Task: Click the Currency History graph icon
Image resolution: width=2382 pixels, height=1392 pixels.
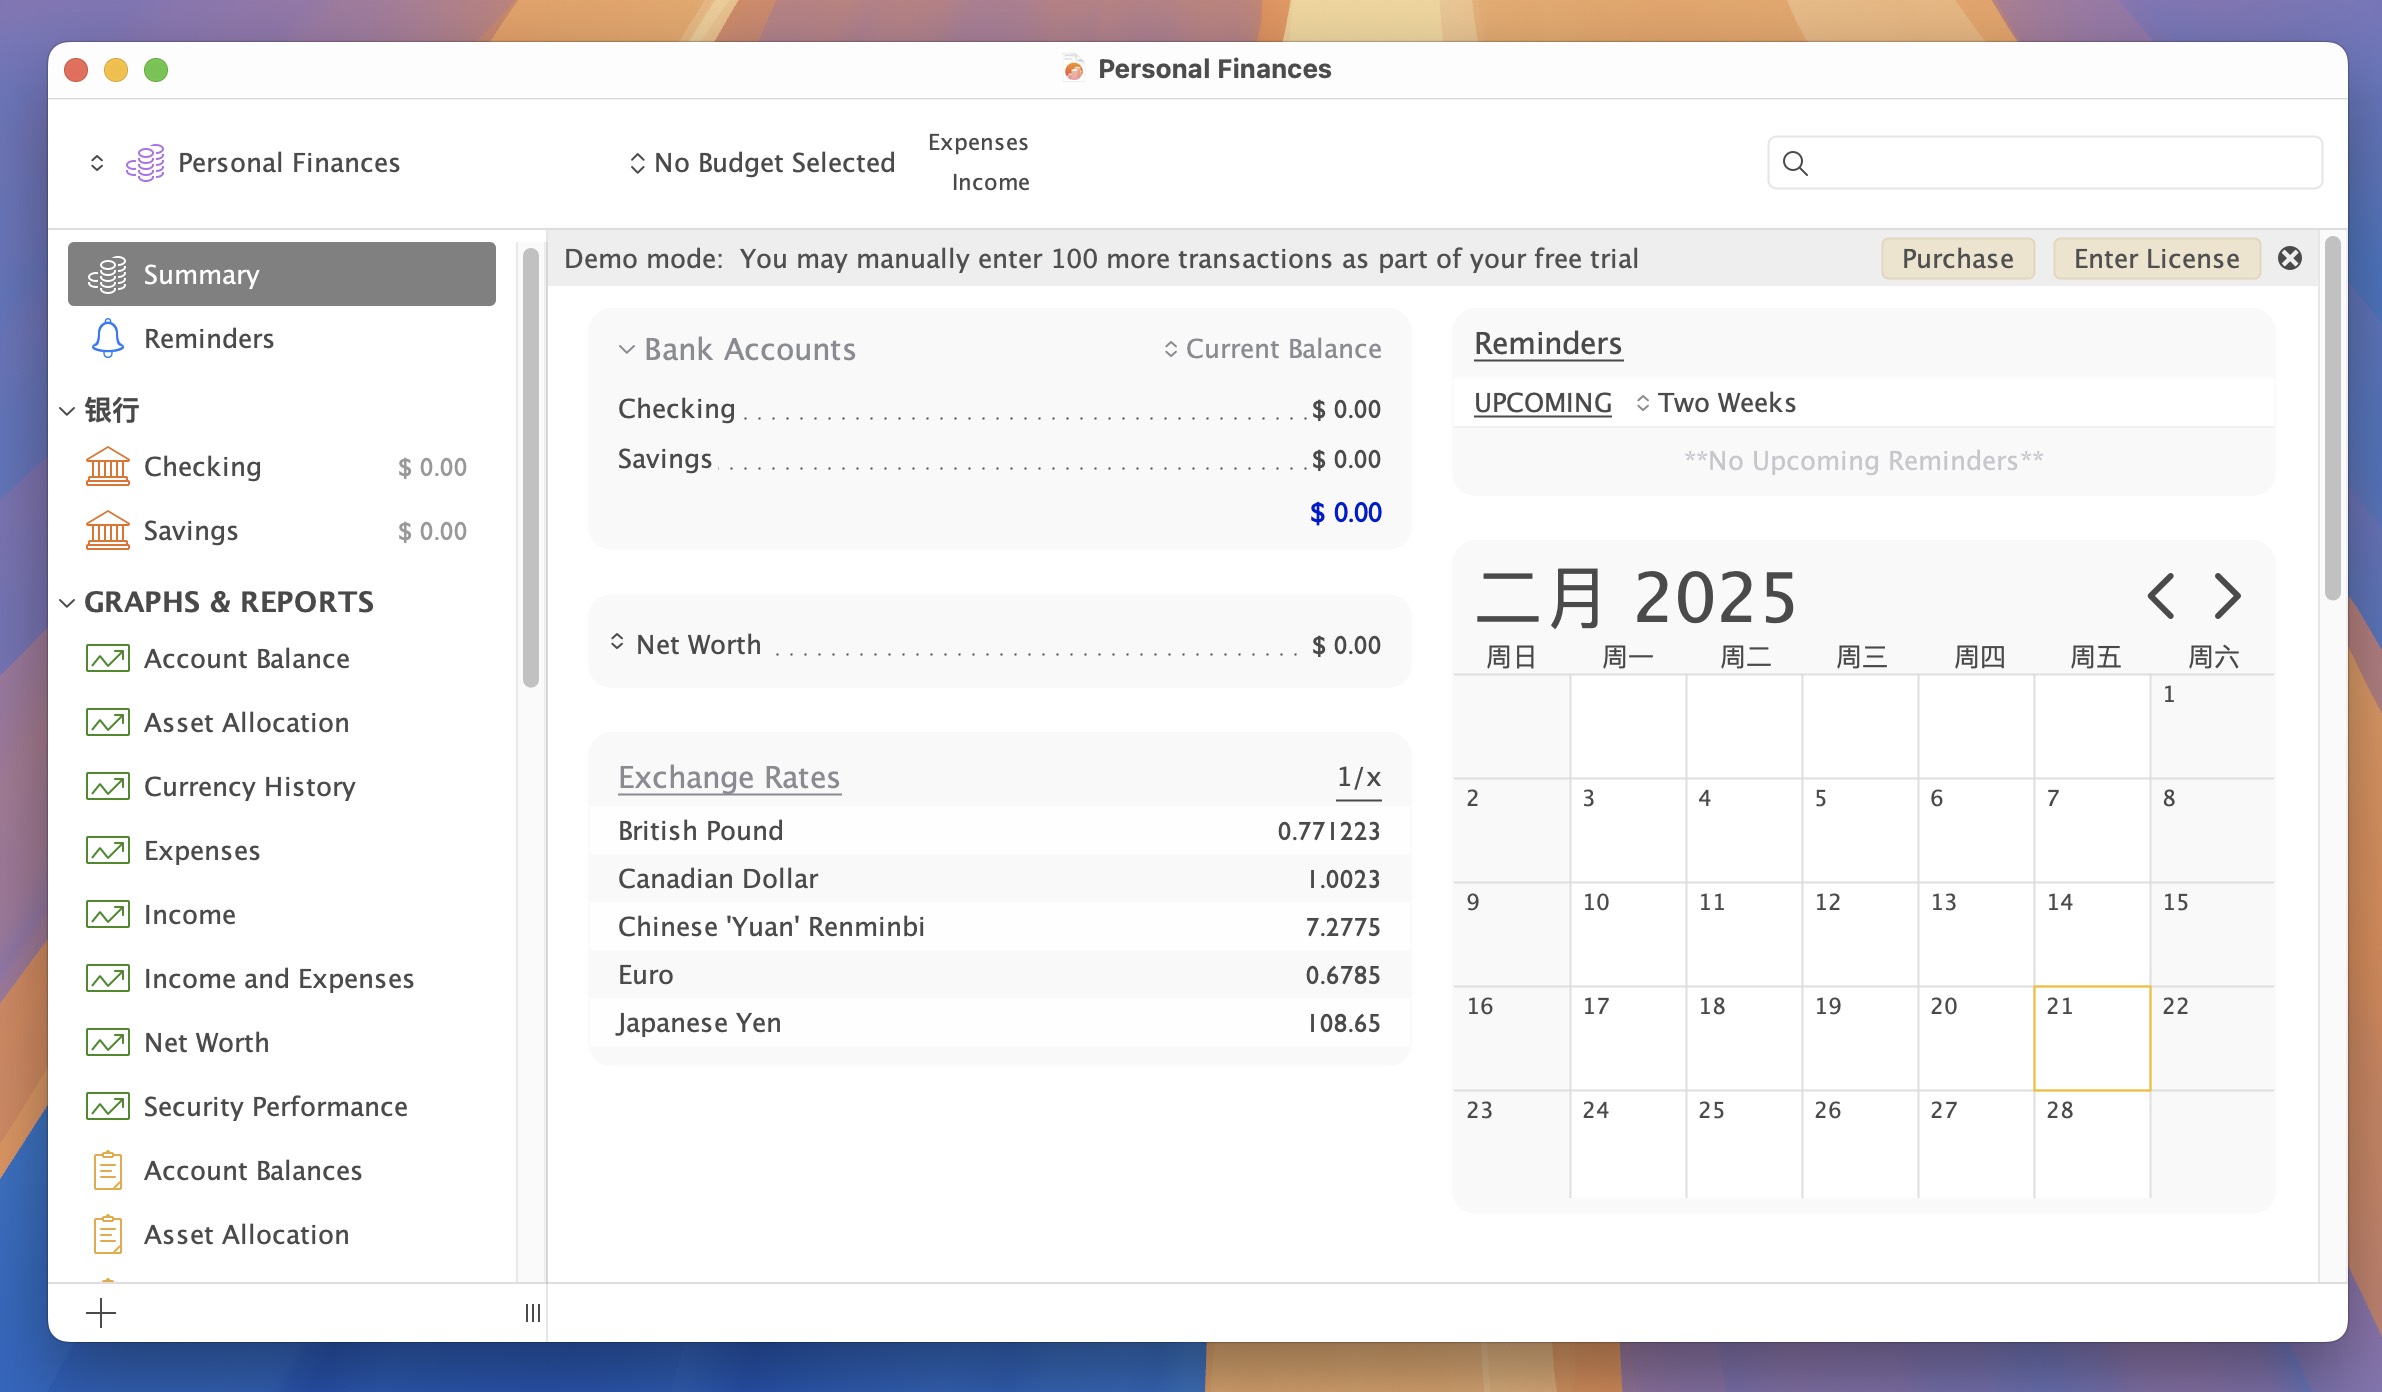Action: click(x=107, y=787)
